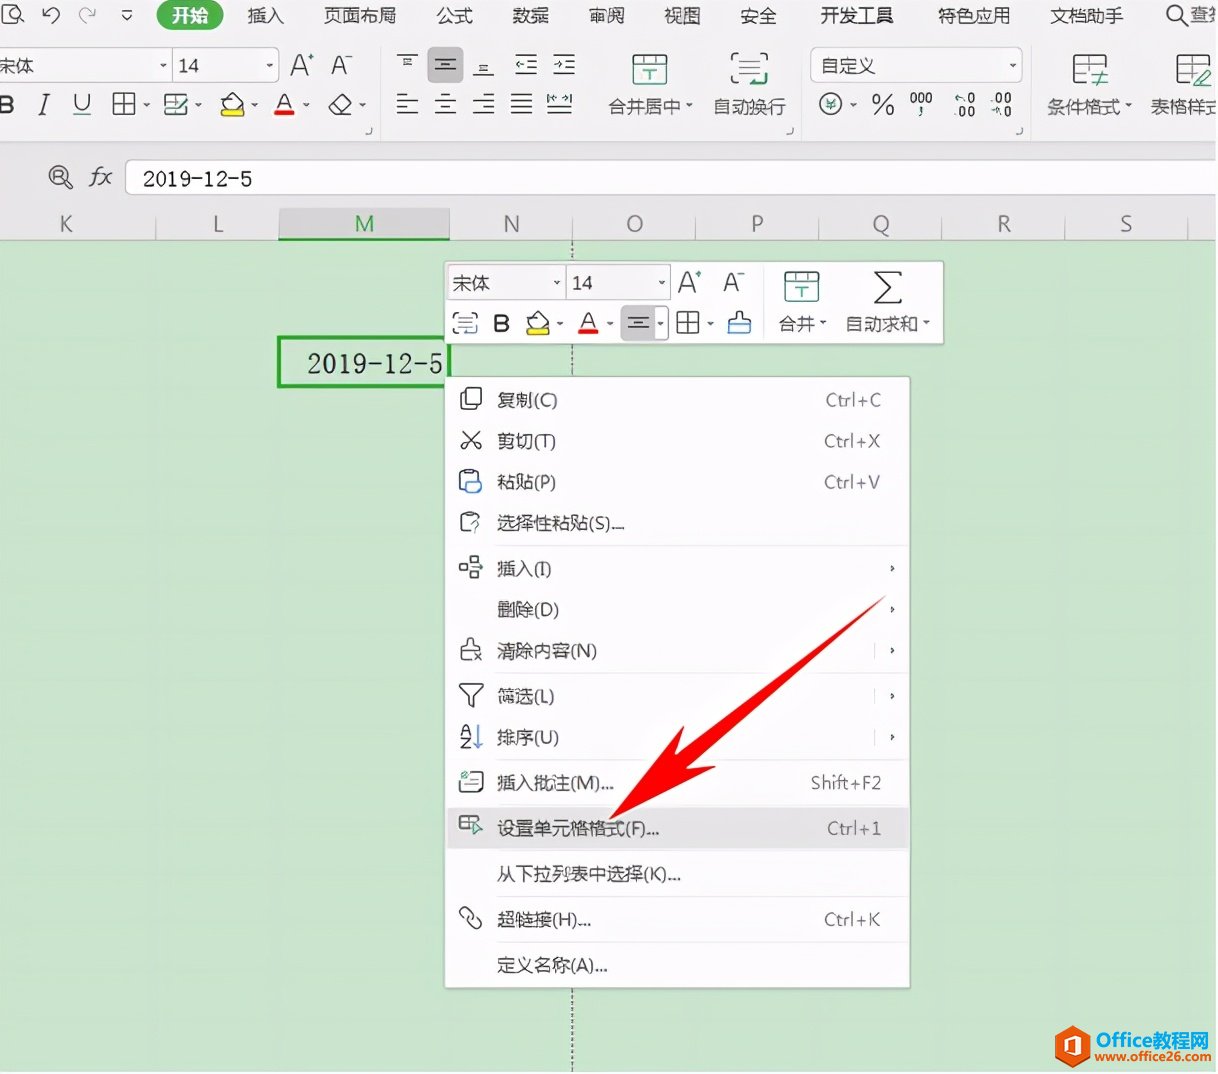Choose 选择性粘贴(S)... from context menu
This screenshot has height=1074, width=1218.
(677, 523)
